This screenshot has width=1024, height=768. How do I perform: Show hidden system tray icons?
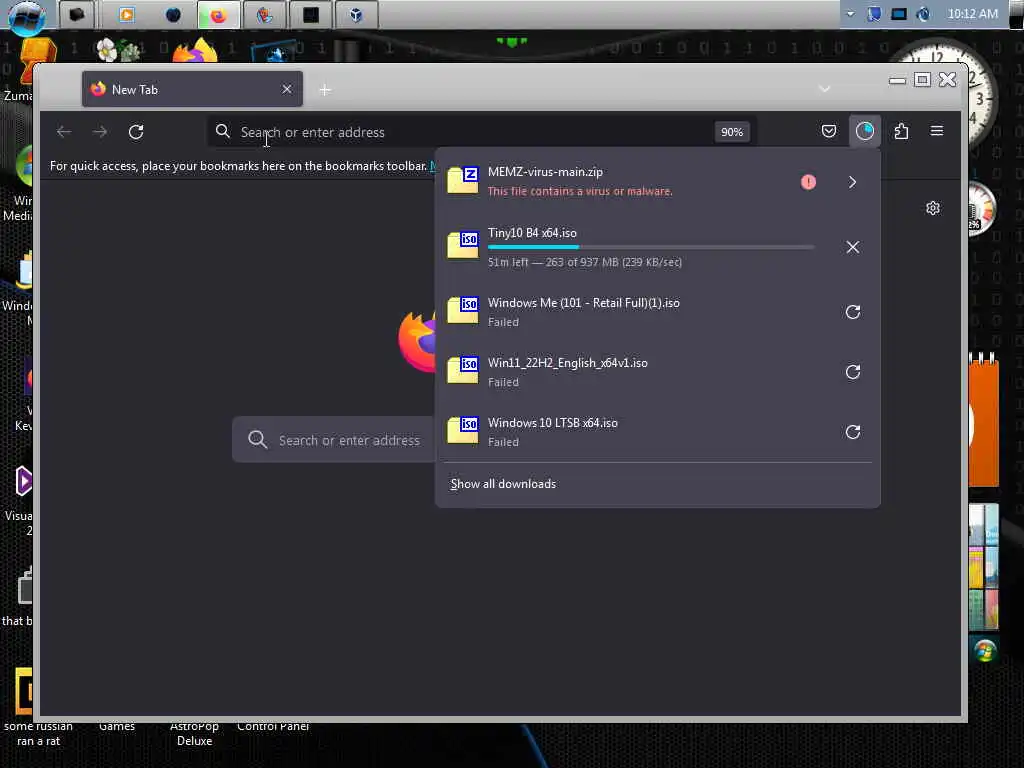point(850,14)
